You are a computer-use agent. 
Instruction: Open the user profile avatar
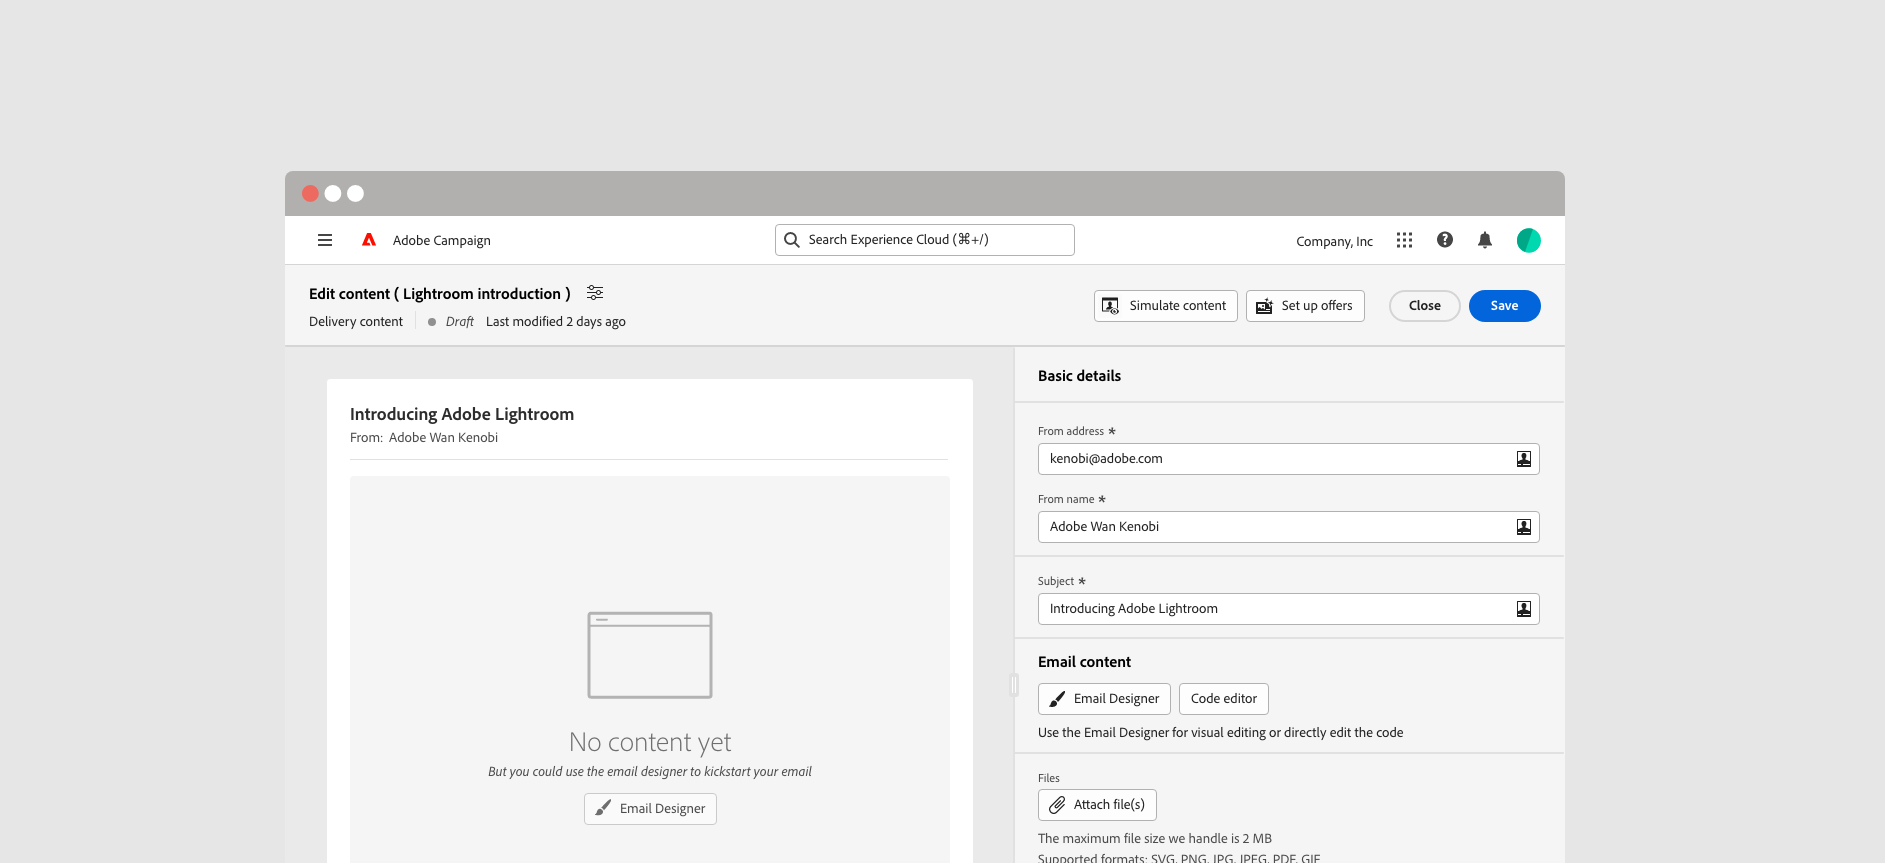(x=1528, y=240)
